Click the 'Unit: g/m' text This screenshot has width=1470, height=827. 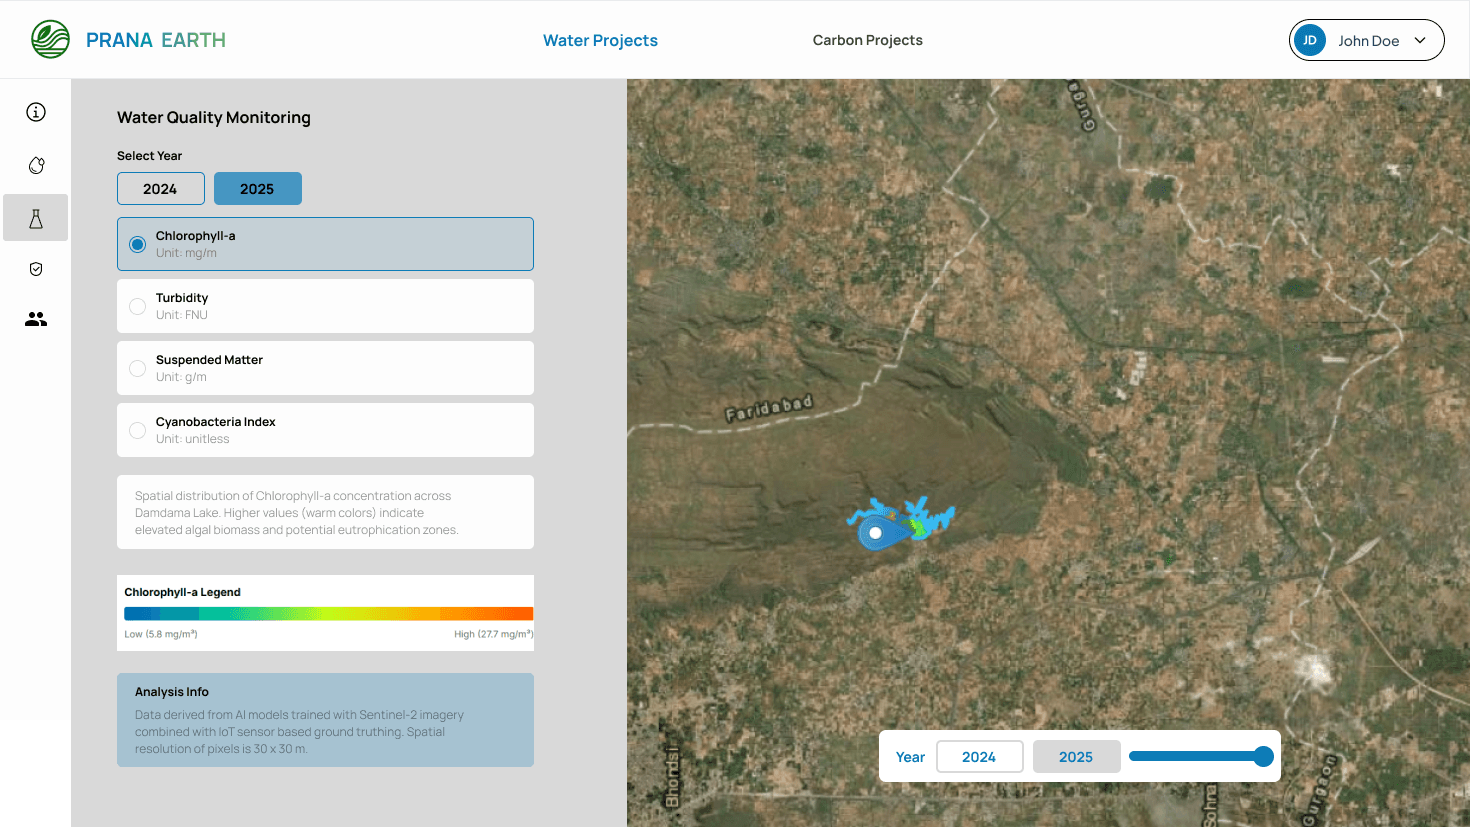coord(181,377)
